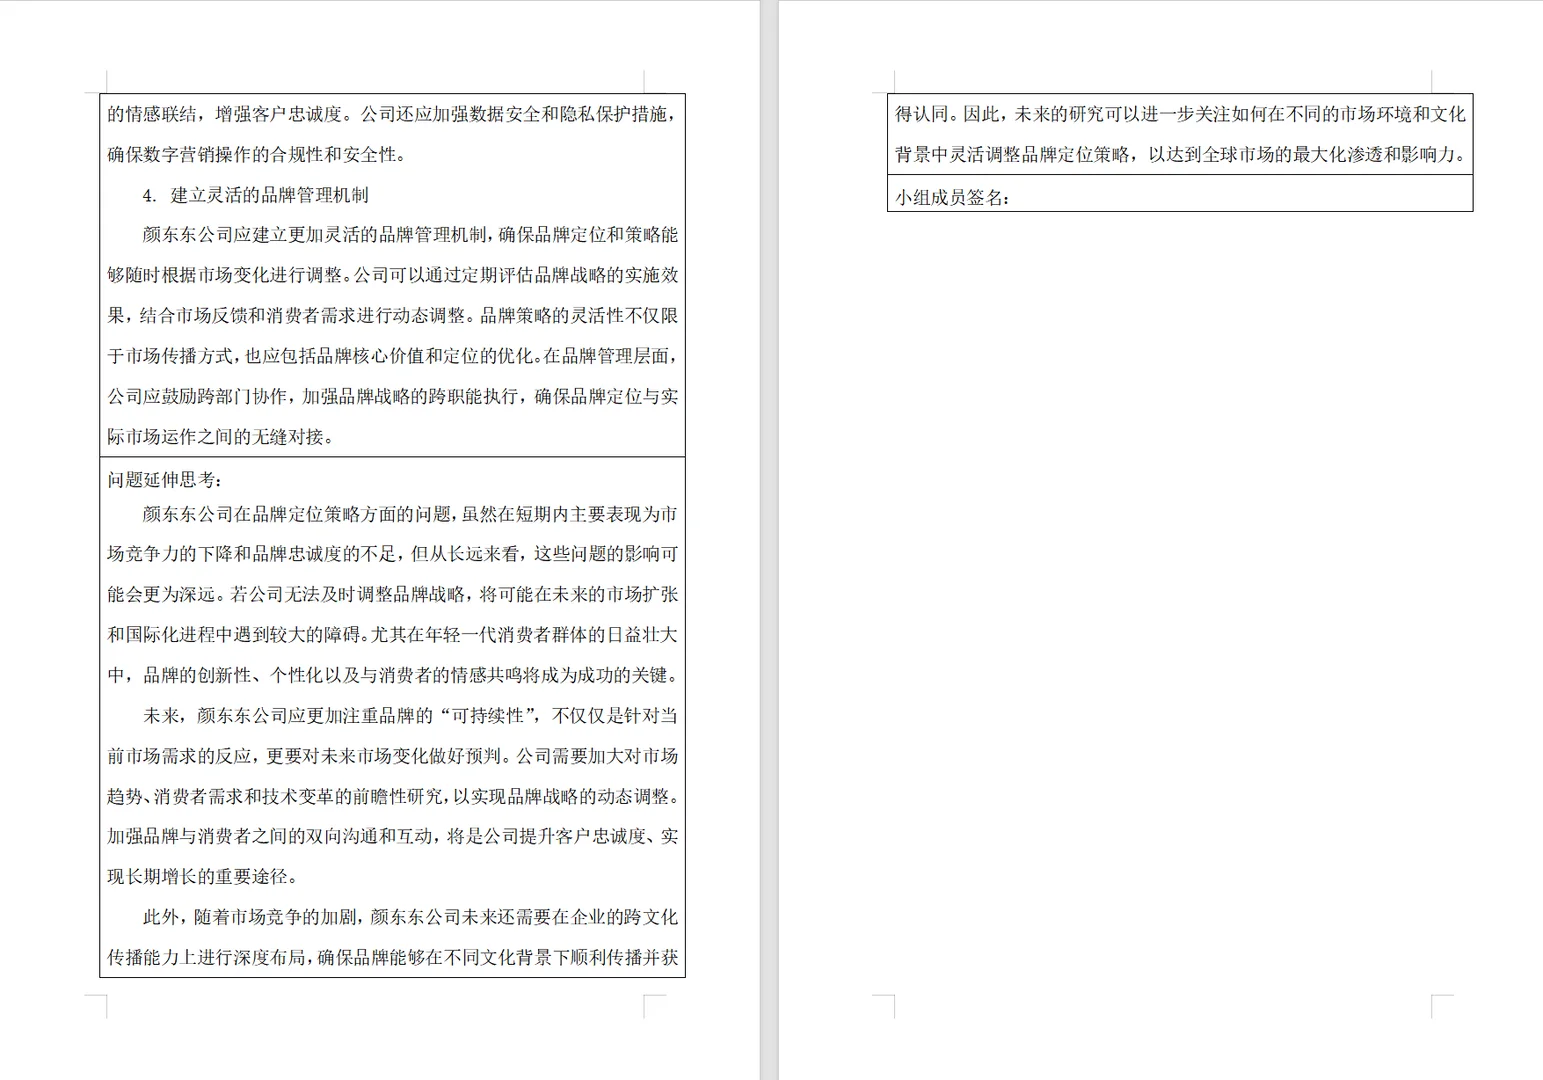The height and width of the screenshot is (1080, 1543).
Task: Click the line starting '未来，颜东东公司应更加注重品牌'
Action: 410,716
